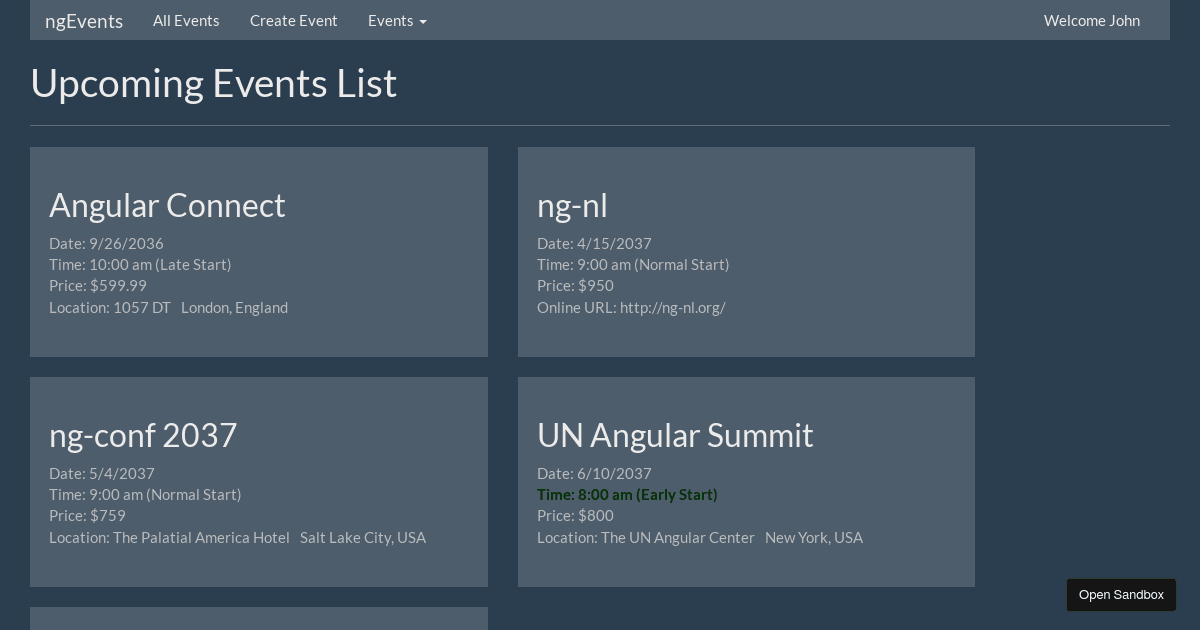The height and width of the screenshot is (630, 1200).
Task: Click The UN Angular Center location
Action: pos(700,537)
